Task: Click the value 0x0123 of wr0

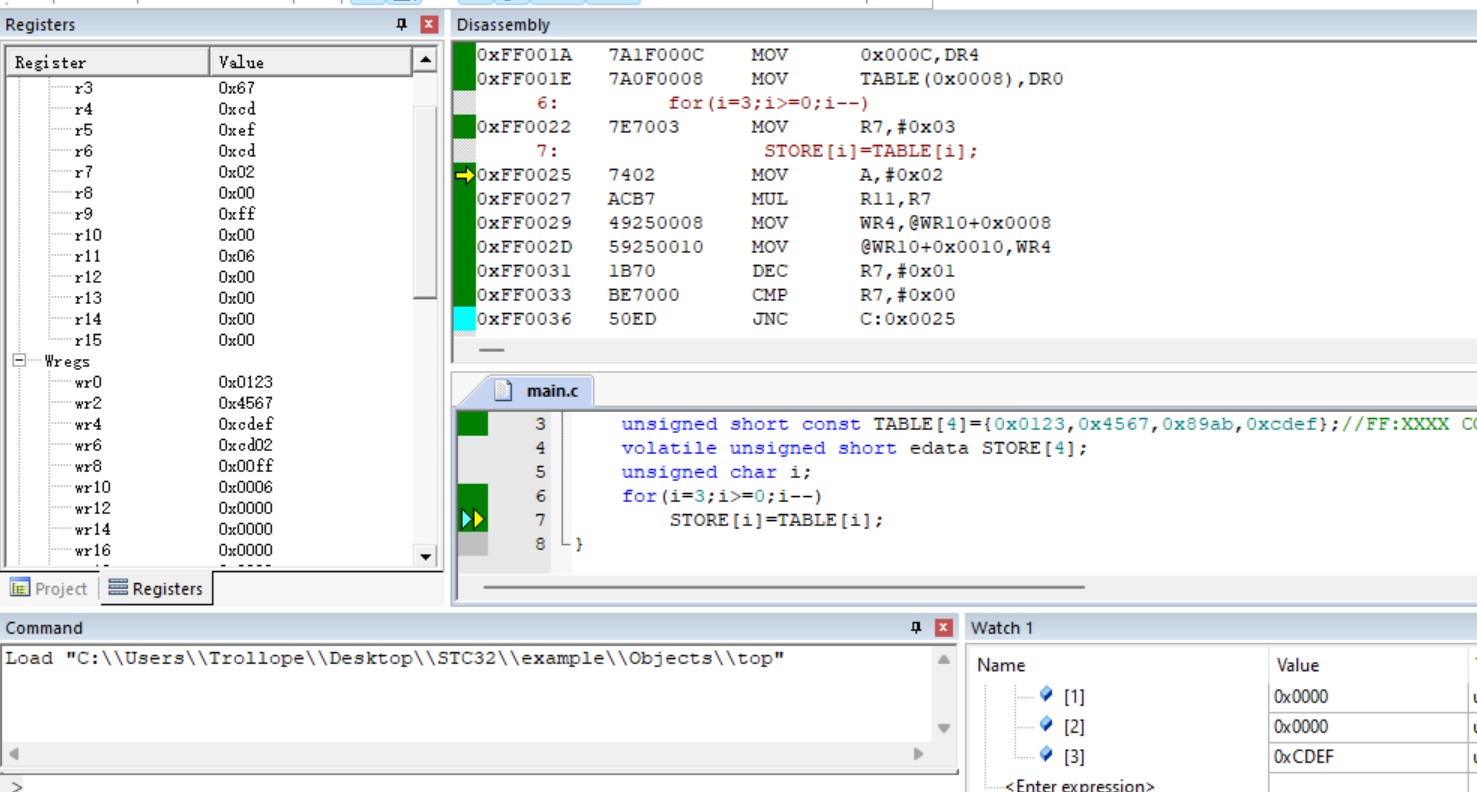Action: (x=245, y=382)
